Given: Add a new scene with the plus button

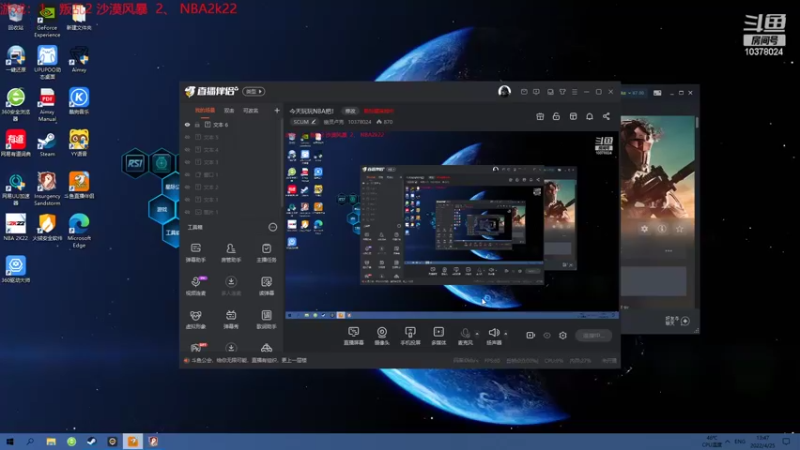Looking at the screenshot, I should tap(277, 110).
